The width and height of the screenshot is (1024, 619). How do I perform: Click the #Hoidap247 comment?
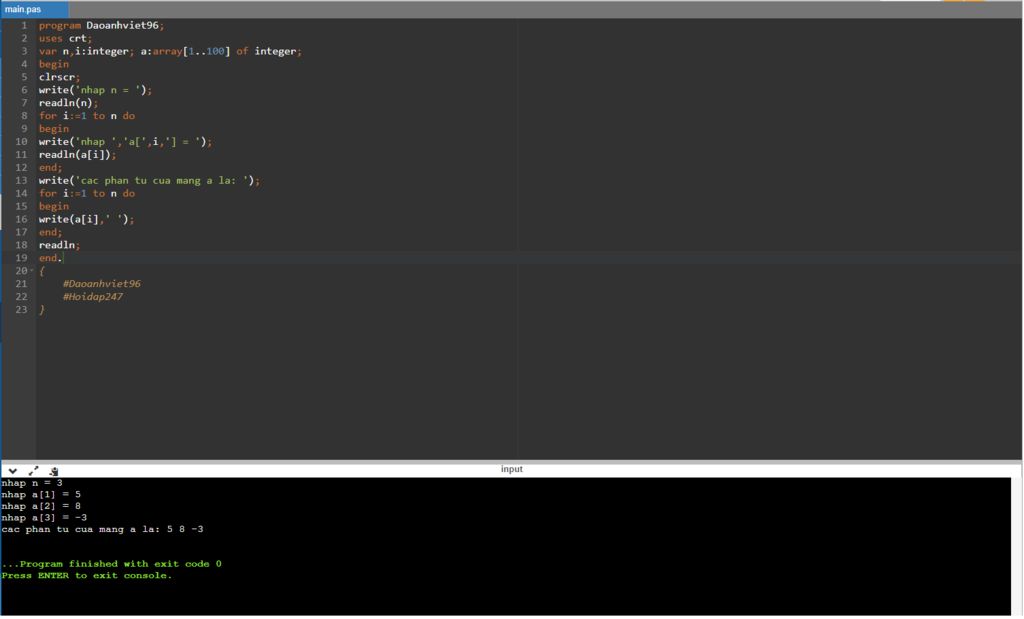point(92,296)
